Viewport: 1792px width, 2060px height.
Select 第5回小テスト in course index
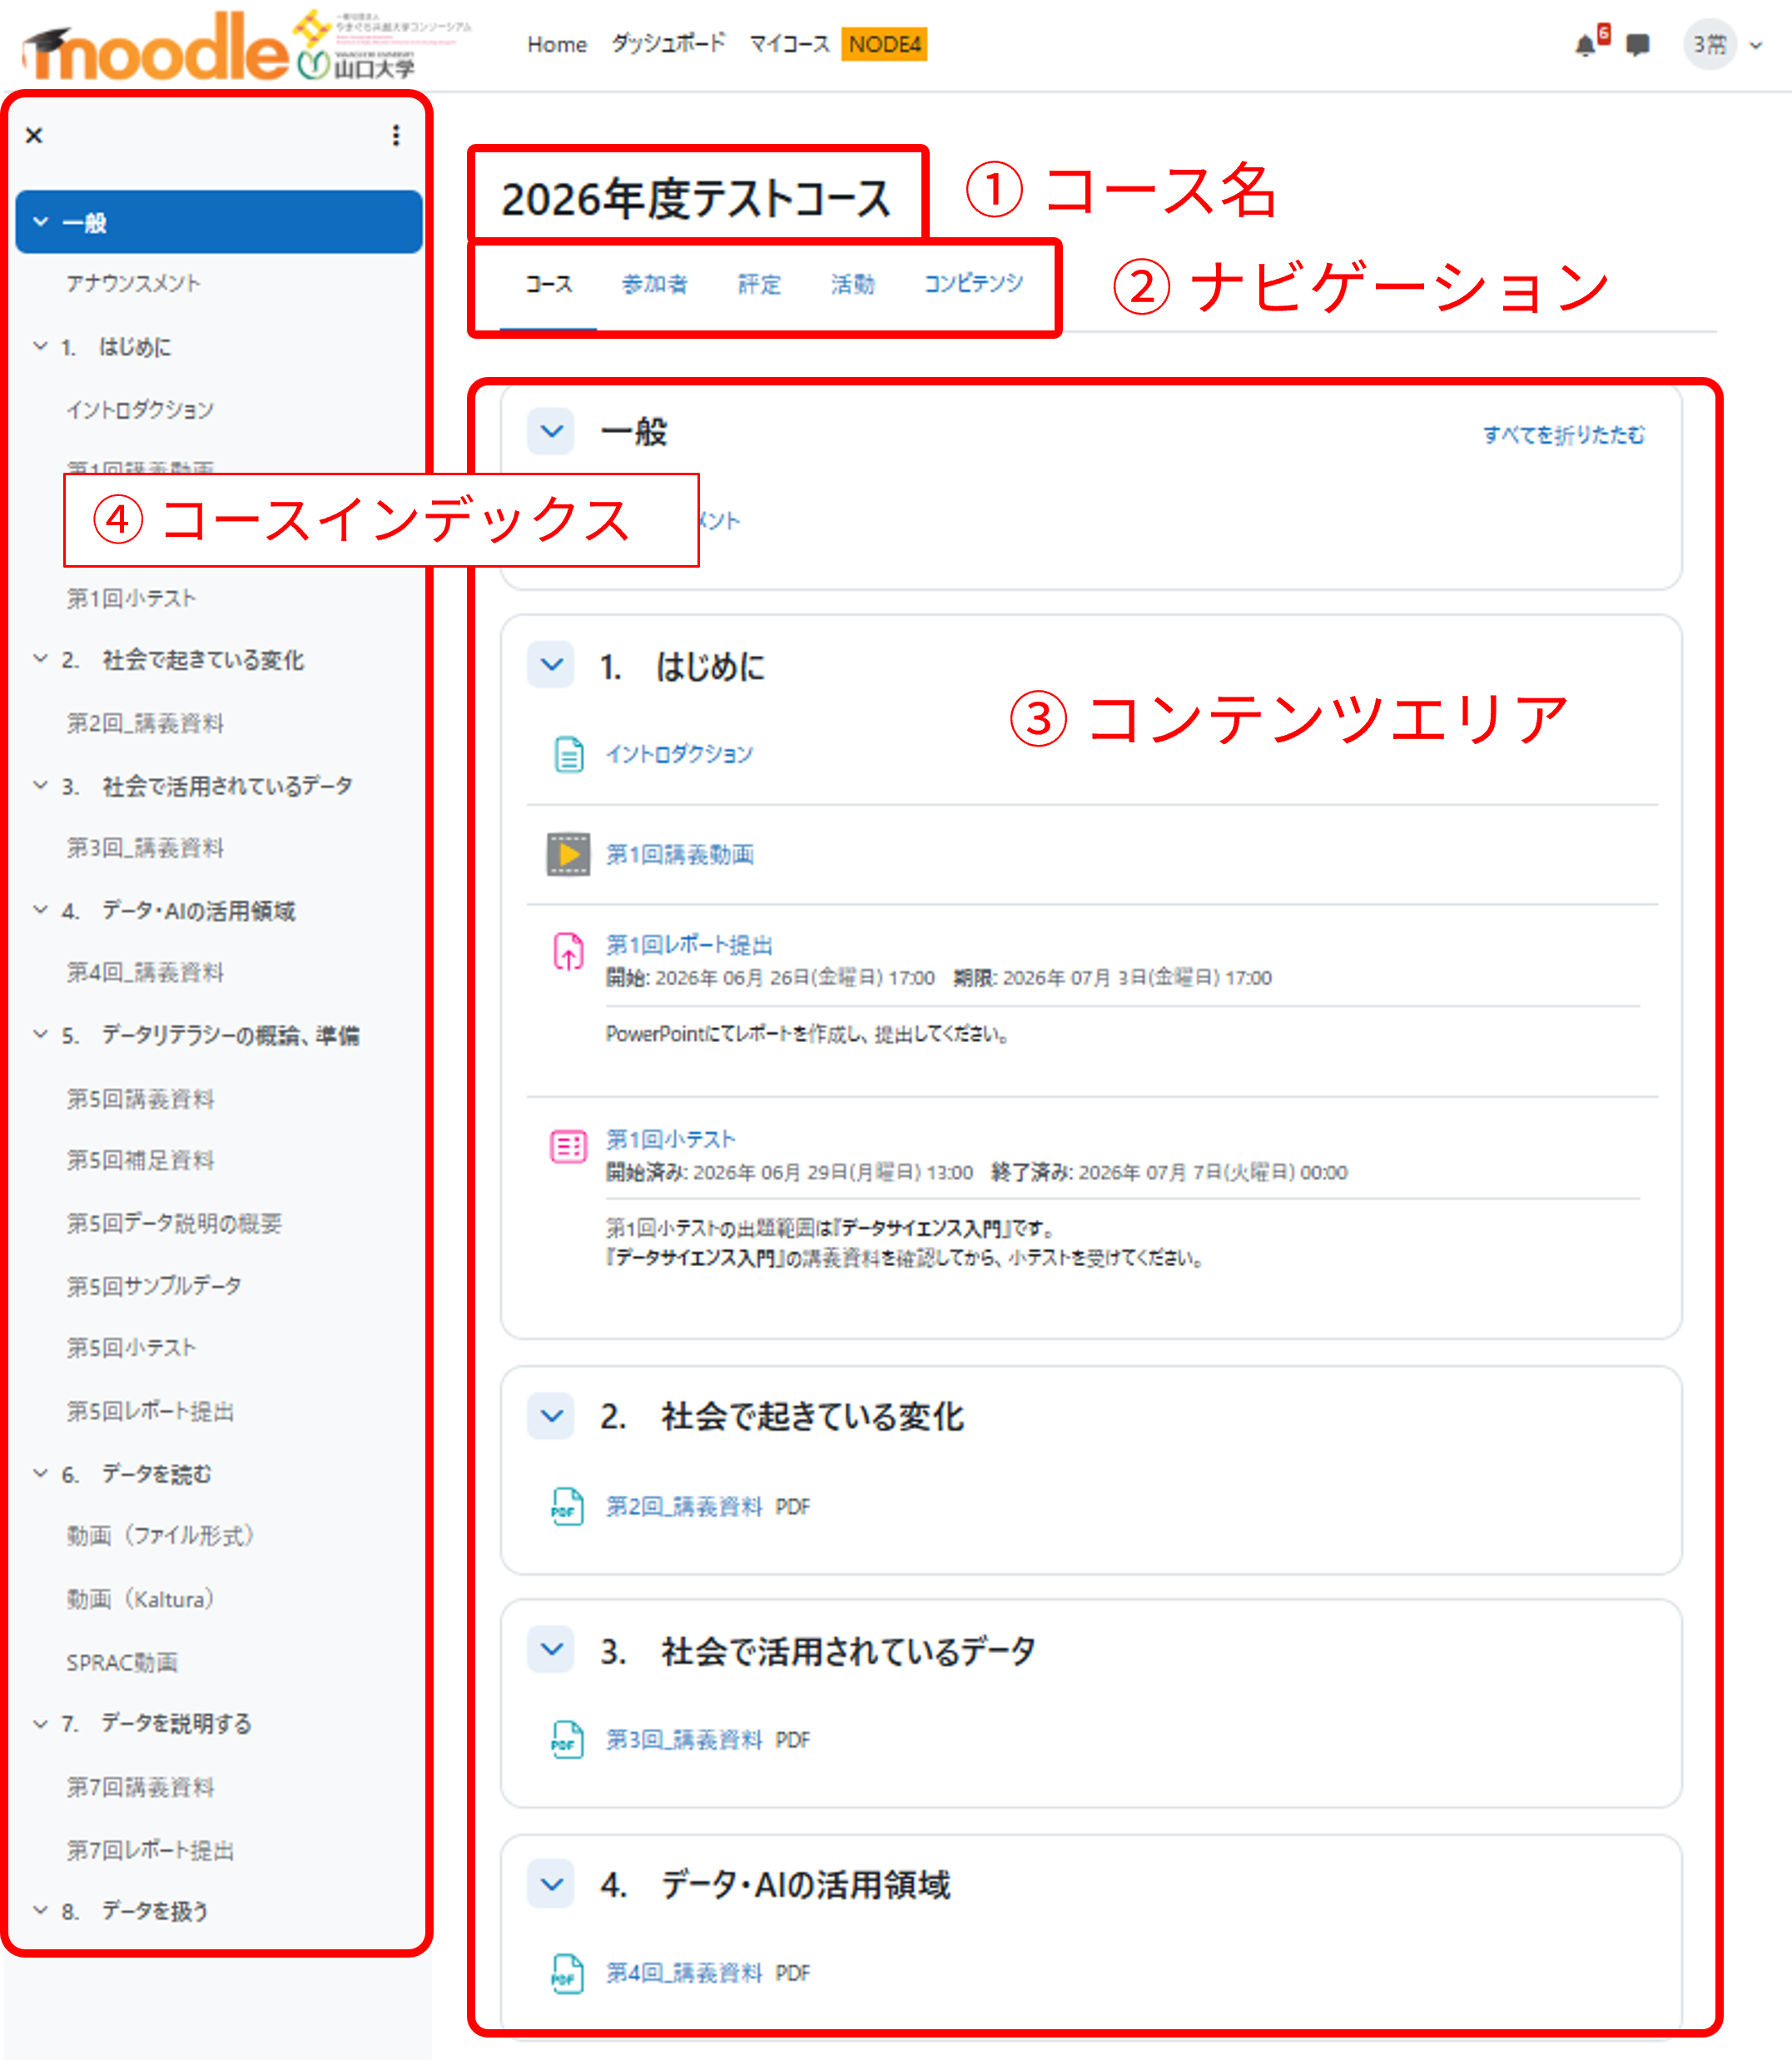tap(131, 1348)
